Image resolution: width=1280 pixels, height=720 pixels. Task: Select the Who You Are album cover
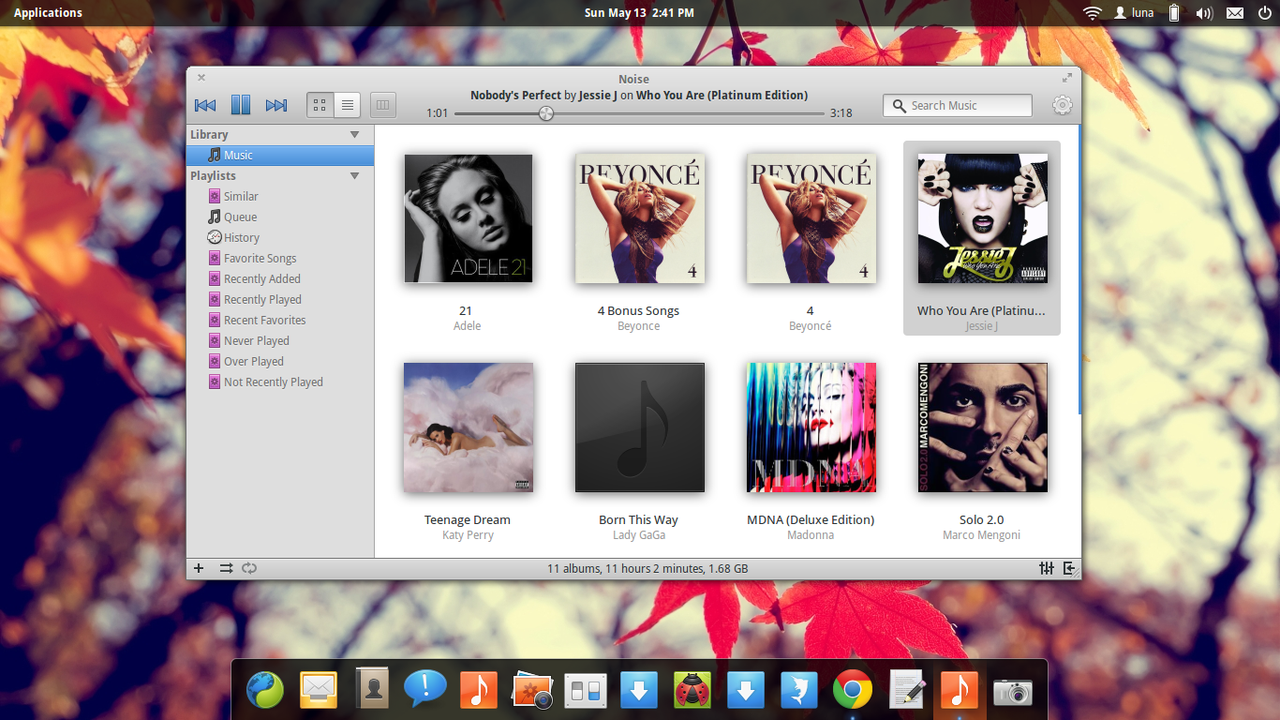tap(983, 218)
